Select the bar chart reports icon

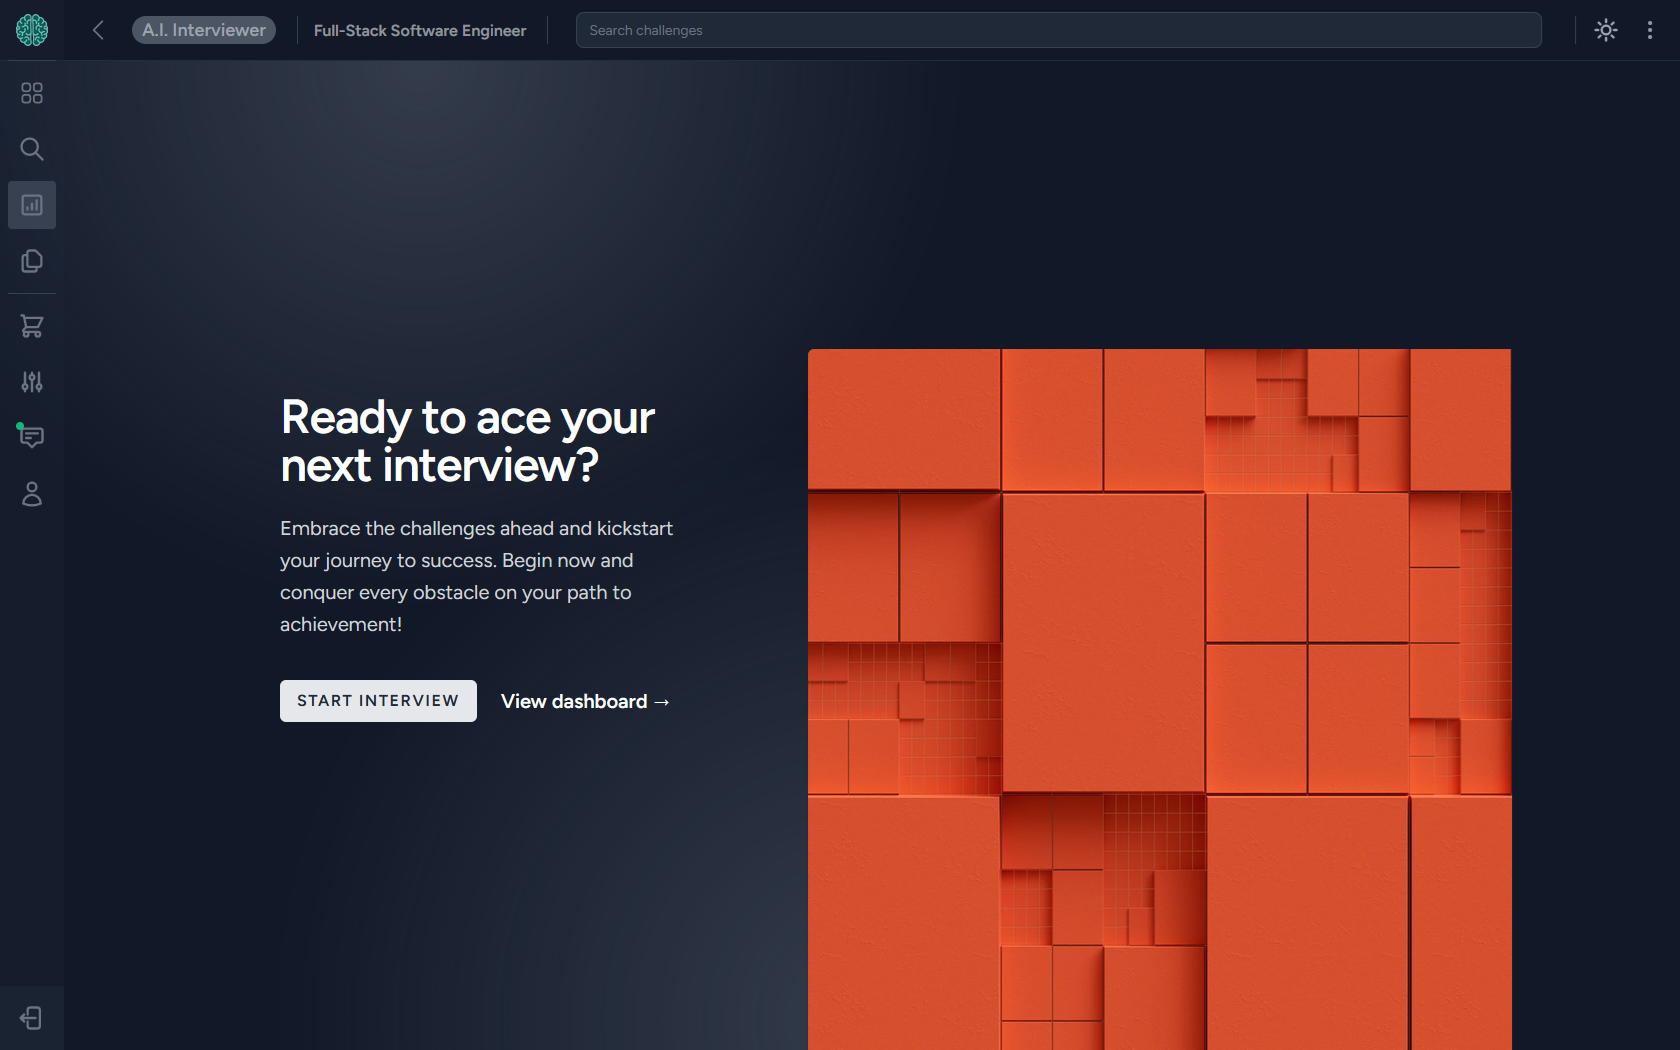(32, 205)
